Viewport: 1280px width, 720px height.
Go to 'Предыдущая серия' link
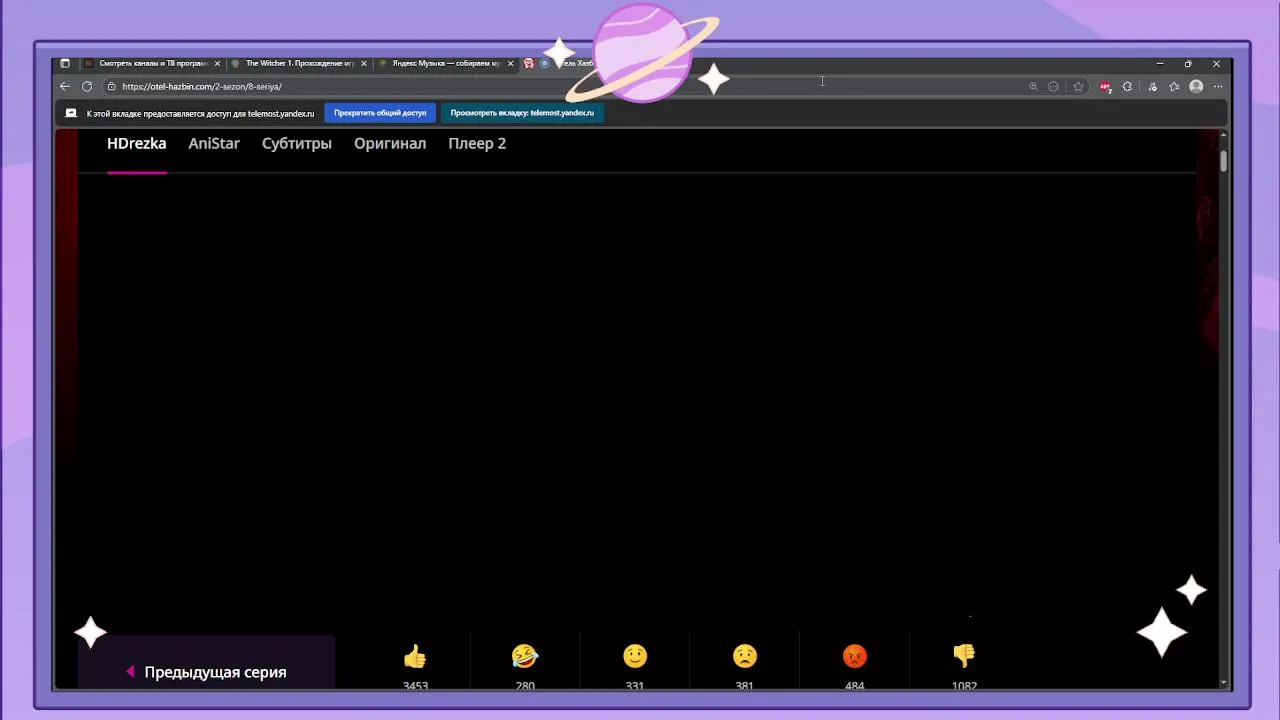coord(206,672)
